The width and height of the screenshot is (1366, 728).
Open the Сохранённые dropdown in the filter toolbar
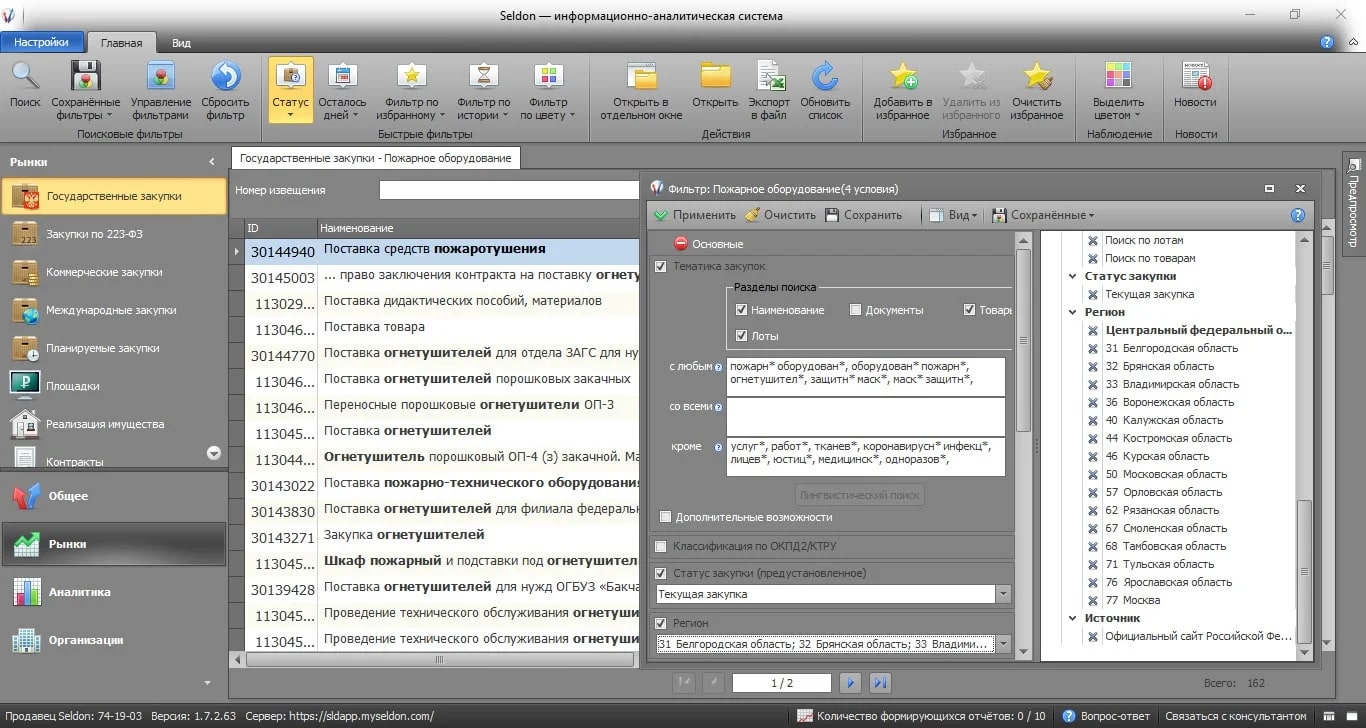pos(1043,215)
